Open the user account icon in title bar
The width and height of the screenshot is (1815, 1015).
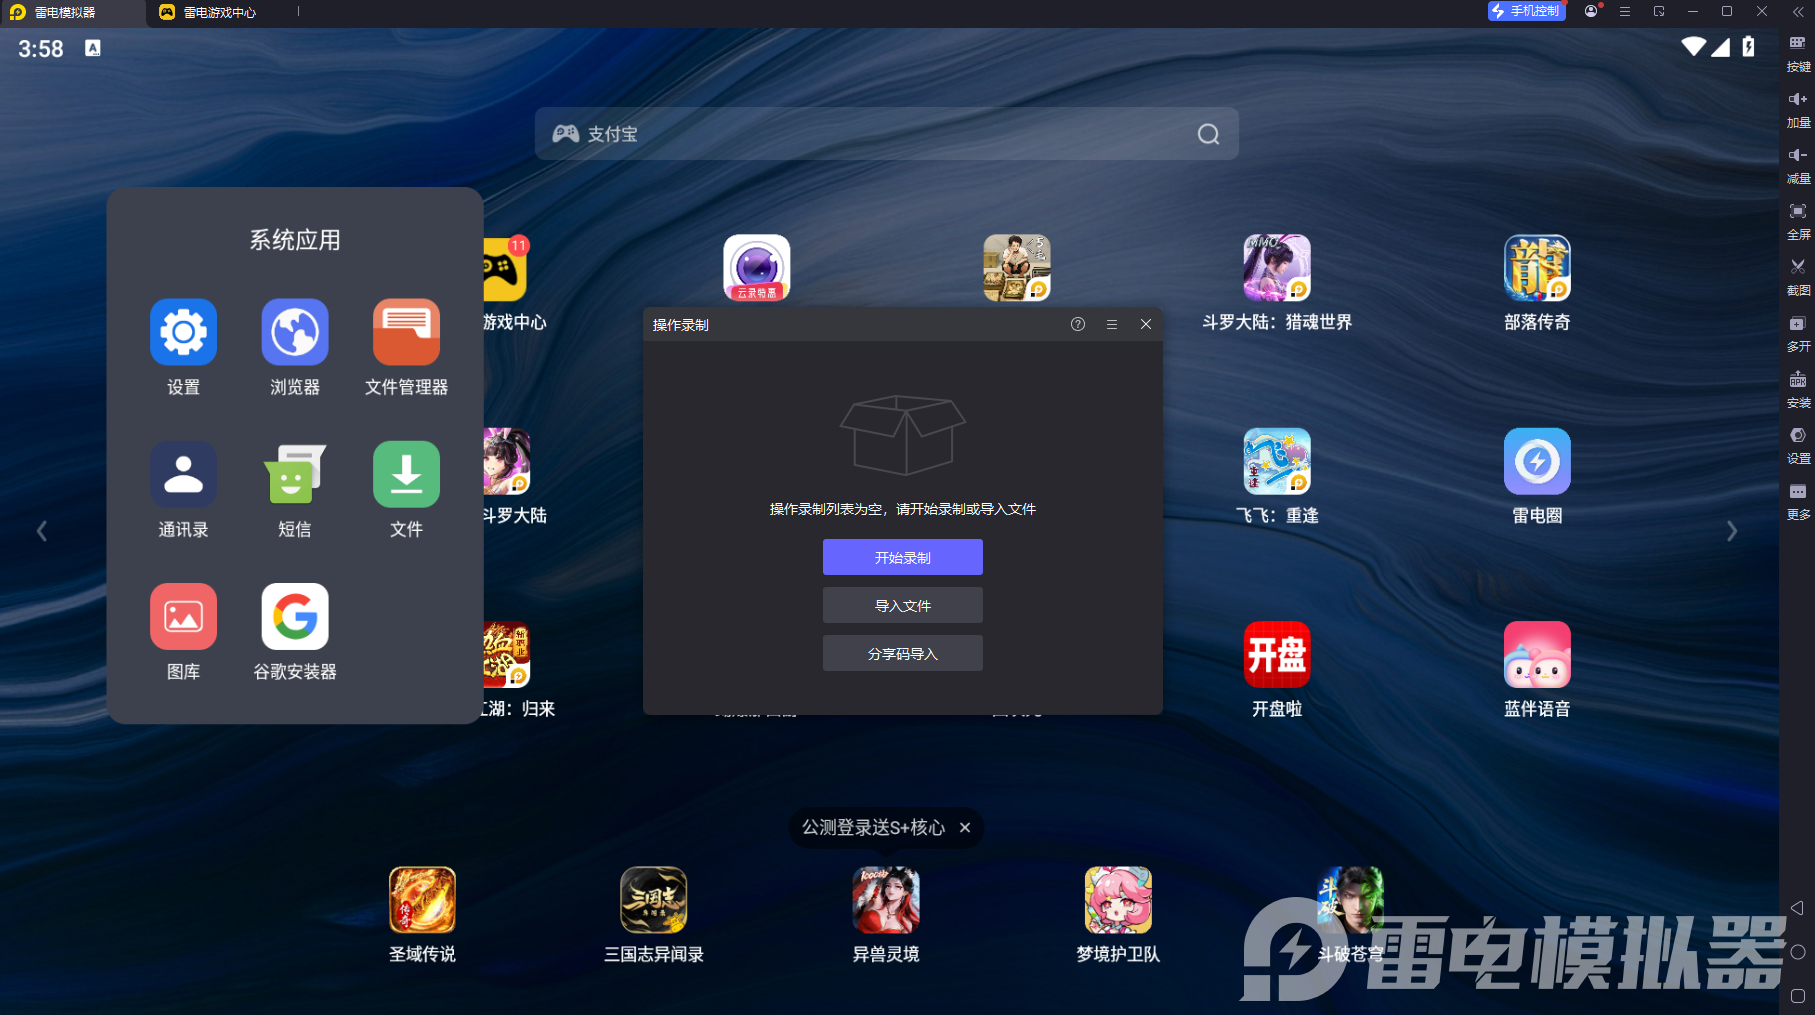[1591, 11]
